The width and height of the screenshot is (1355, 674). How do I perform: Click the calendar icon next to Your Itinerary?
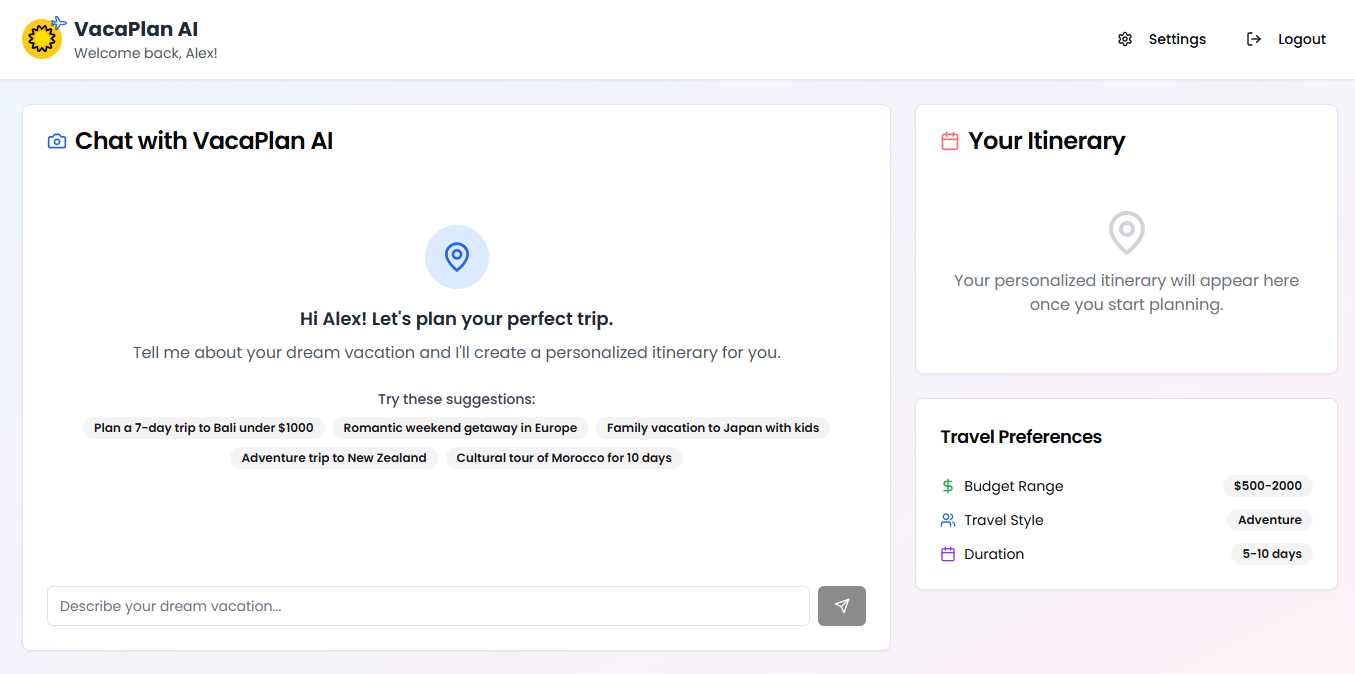point(949,141)
